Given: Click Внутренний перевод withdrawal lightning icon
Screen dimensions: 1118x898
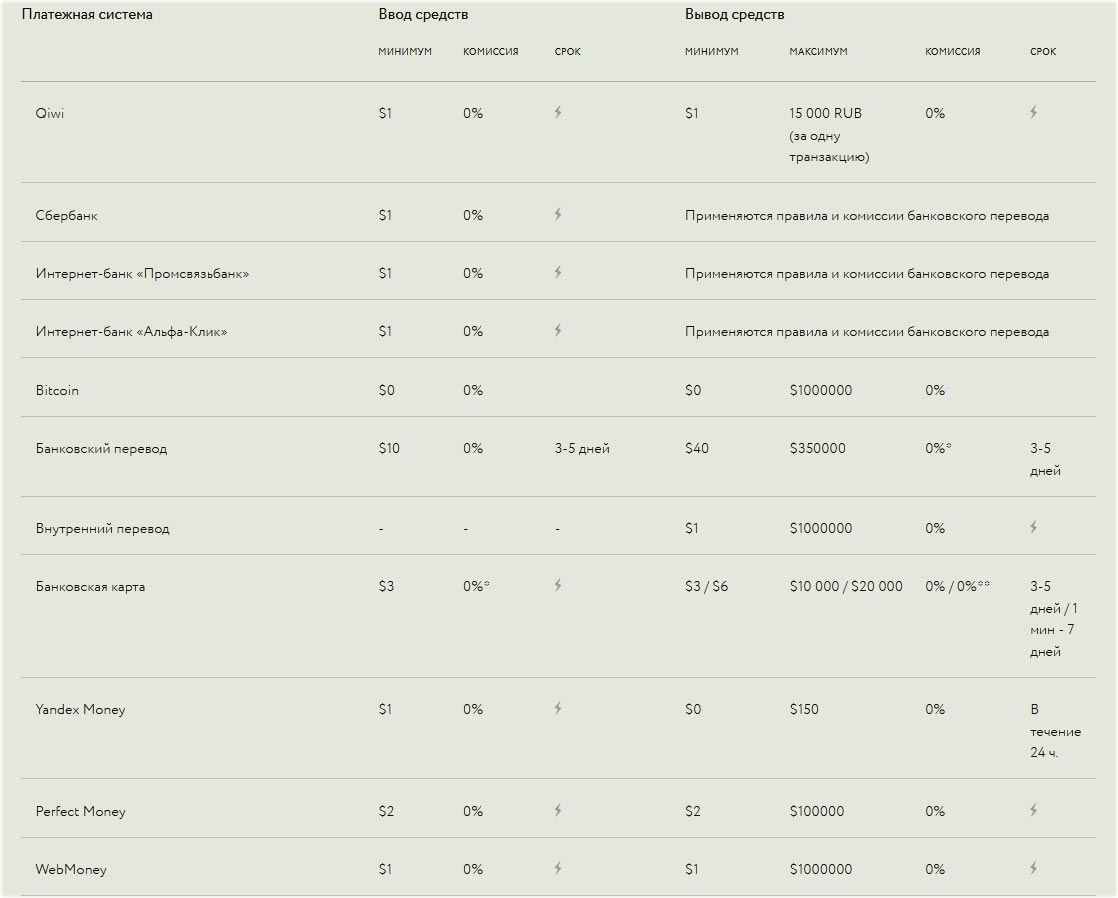Looking at the screenshot, I should coord(1033,527).
